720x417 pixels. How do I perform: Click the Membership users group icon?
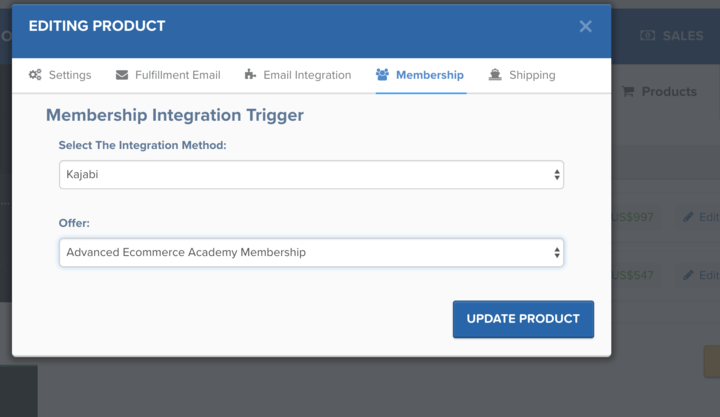382,75
